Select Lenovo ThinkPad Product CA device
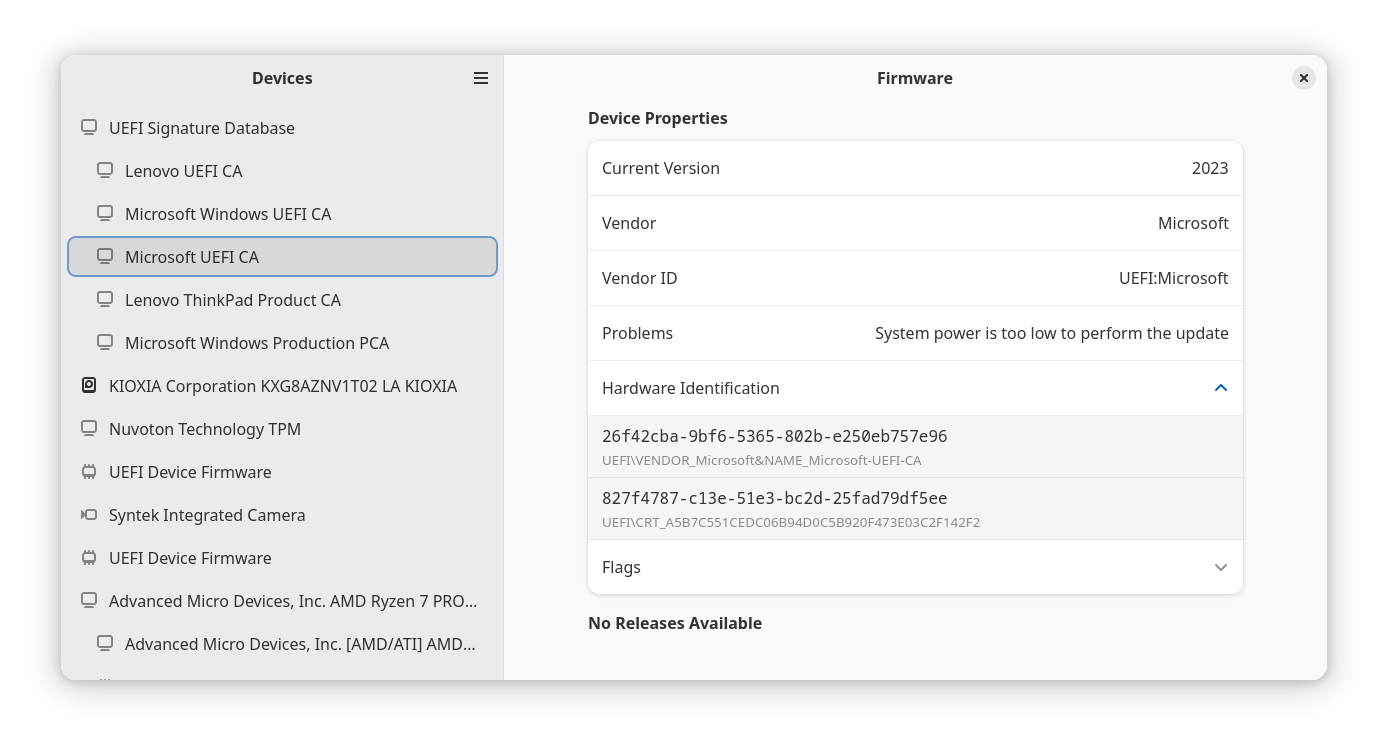The height and width of the screenshot is (747, 1388). [282, 300]
